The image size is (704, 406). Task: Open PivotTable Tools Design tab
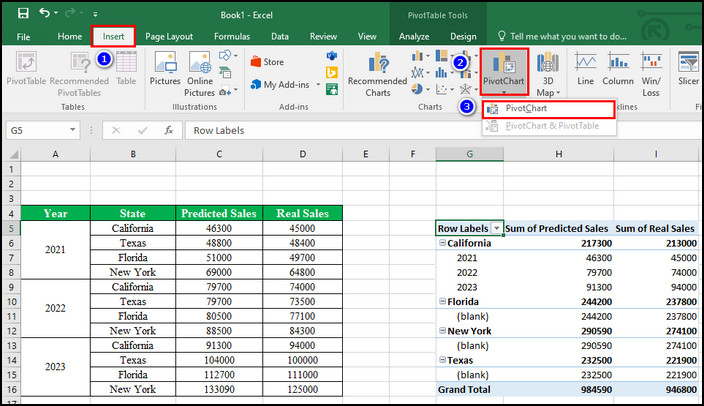tap(463, 37)
